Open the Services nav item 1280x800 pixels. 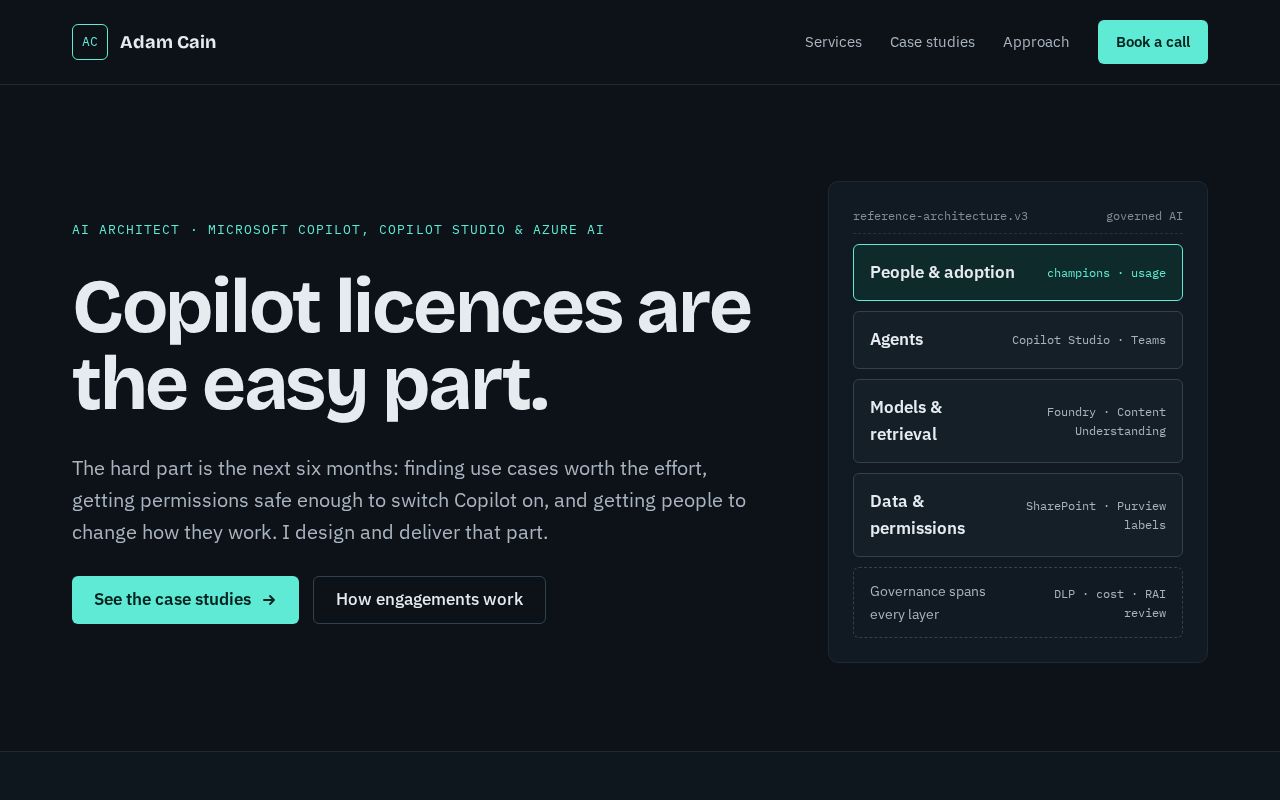click(x=833, y=42)
